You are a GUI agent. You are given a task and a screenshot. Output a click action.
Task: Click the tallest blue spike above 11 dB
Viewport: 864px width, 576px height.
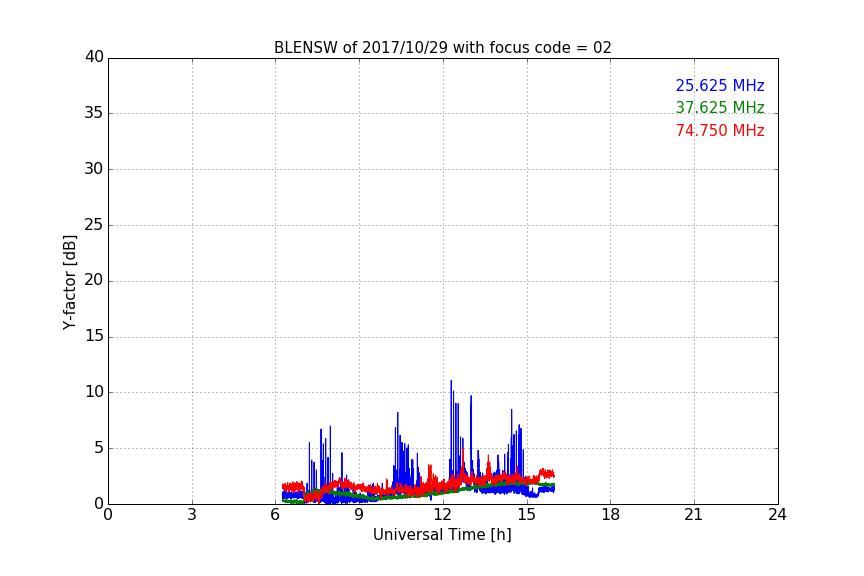451,384
